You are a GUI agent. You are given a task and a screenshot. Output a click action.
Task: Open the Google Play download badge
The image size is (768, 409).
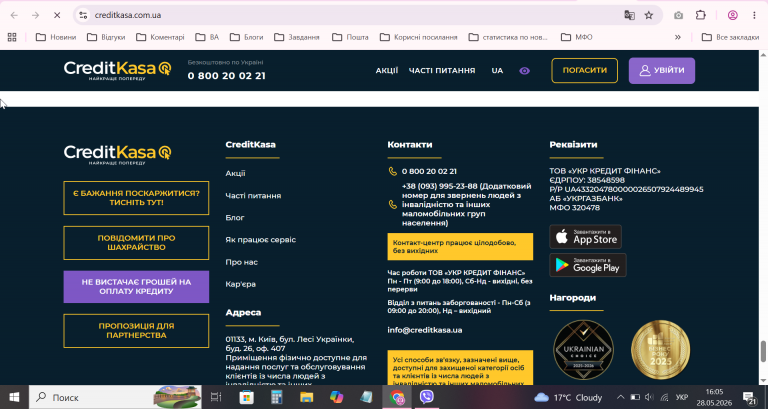[x=588, y=265]
